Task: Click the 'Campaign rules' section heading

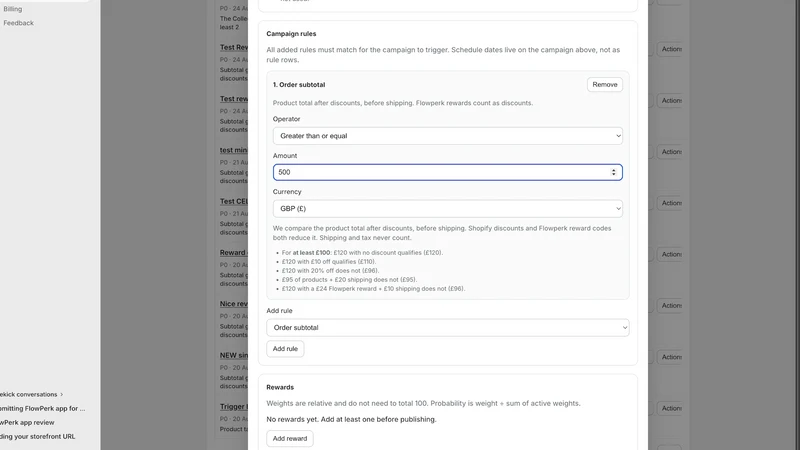Action: (291, 34)
